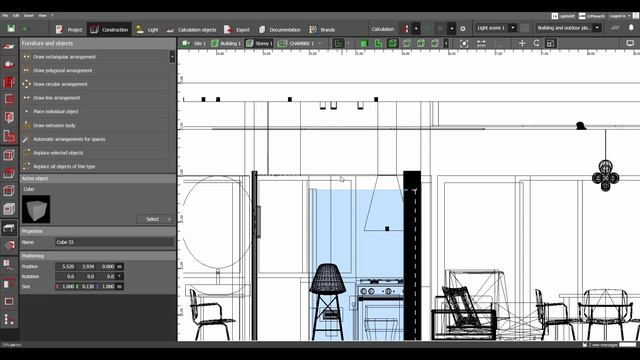Click the Size Y value 0.130

pyautogui.click(x=87, y=287)
